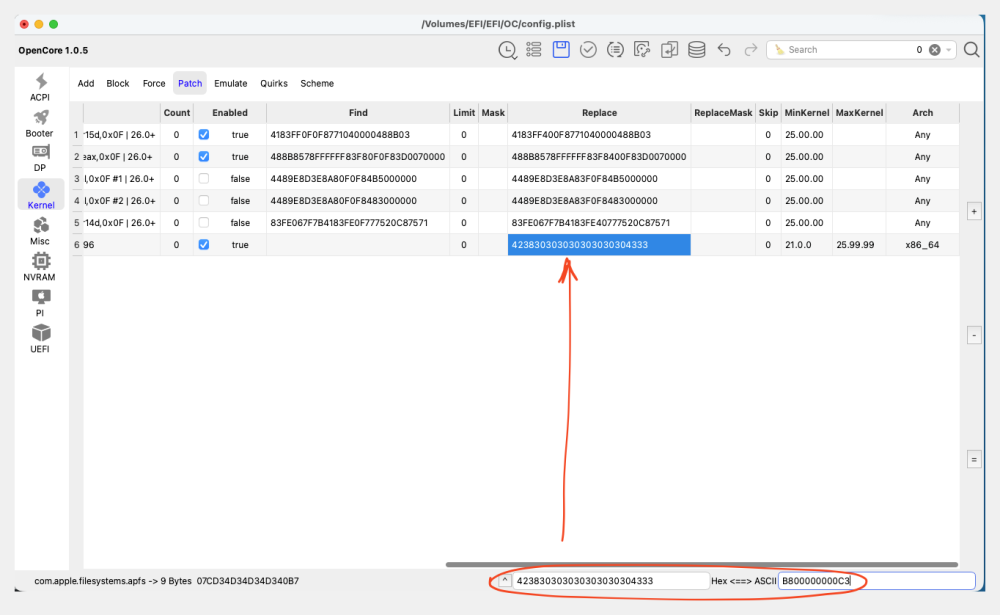1000x615 pixels.
Task: Click the equals button at right edge
Action: tap(974, 459)
